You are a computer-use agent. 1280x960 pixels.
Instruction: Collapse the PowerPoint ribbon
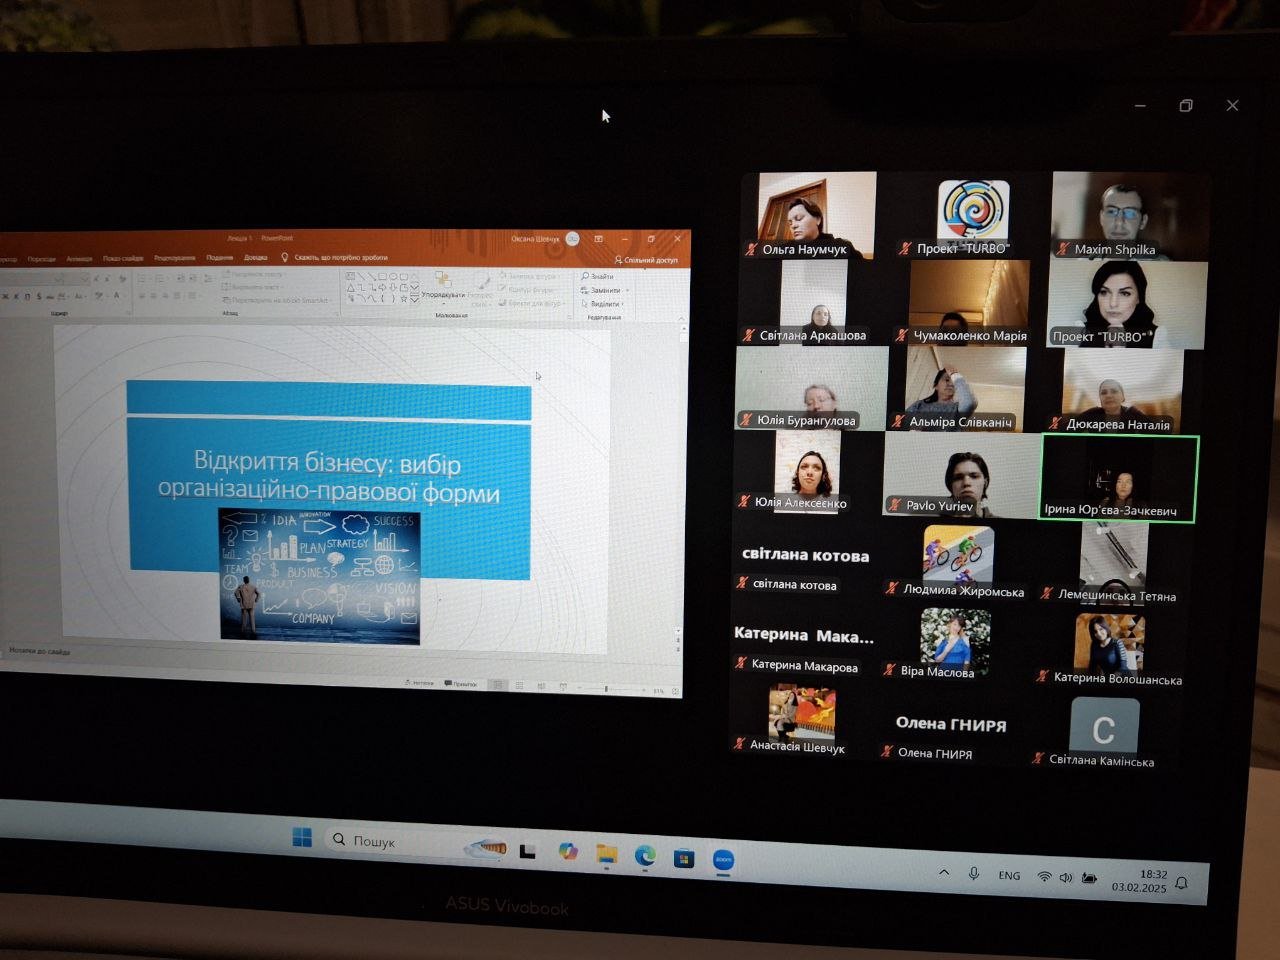click(x=682, y=318)
